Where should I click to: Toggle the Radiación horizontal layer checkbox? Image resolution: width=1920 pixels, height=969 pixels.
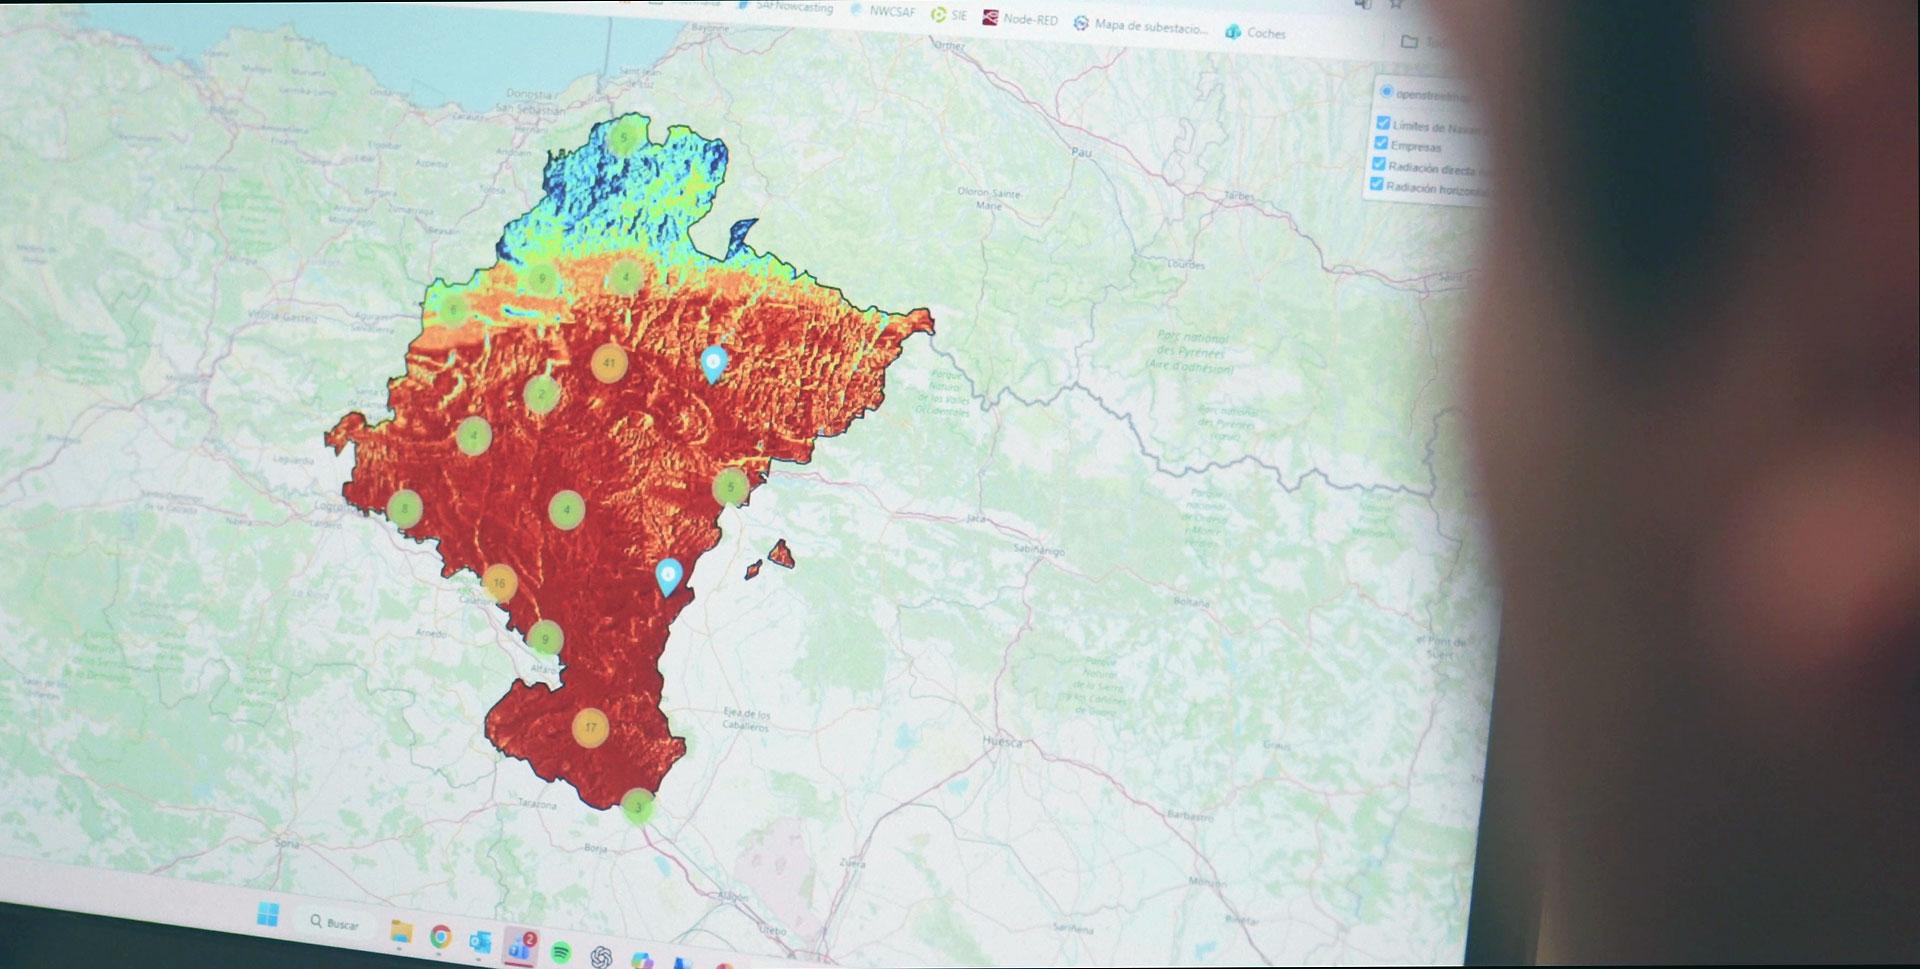tap(1377, 185)
